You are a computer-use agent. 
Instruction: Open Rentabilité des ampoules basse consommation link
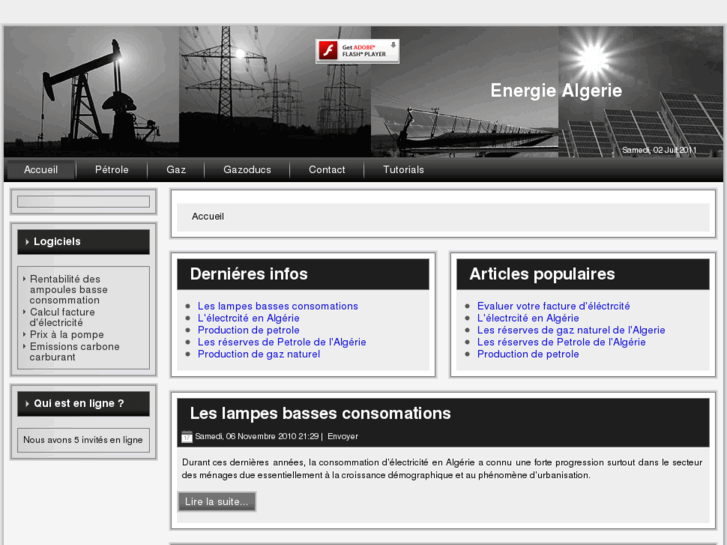coord(69,289)
